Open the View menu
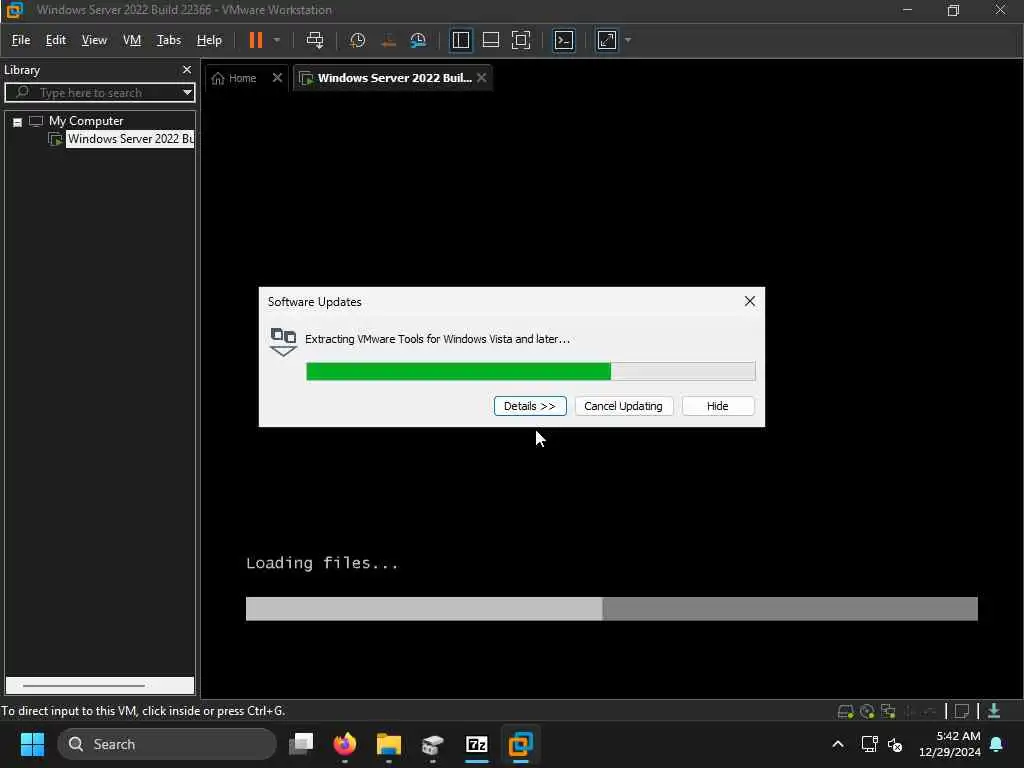 (94, 40)
